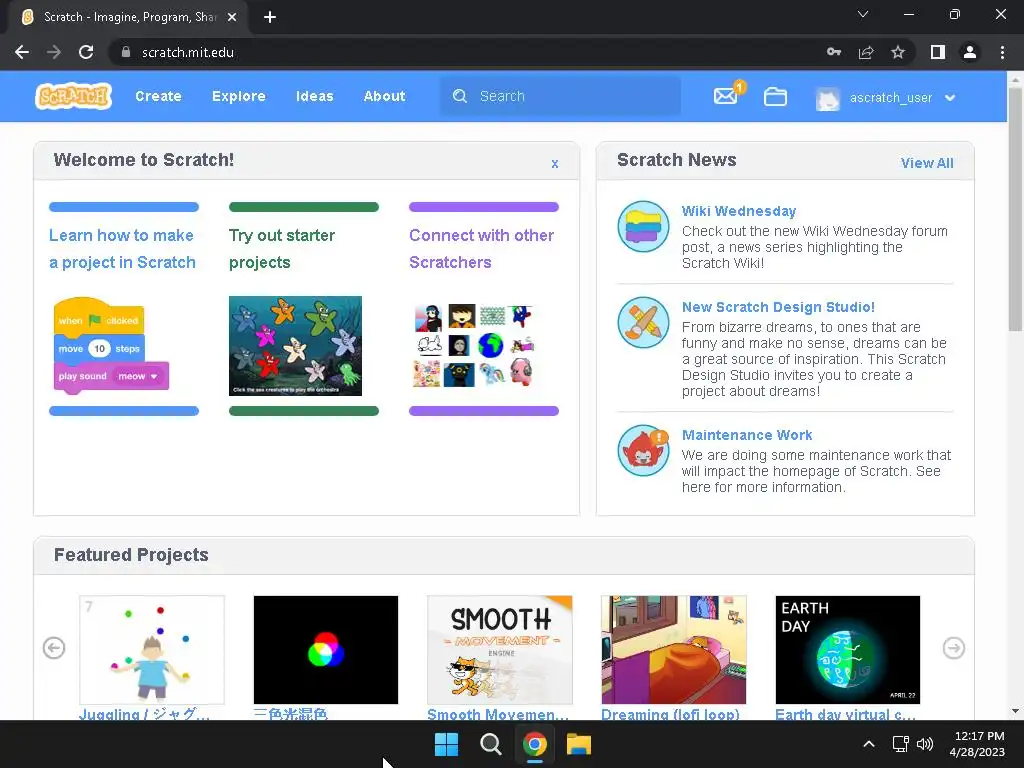Bookmark this page with star icon
The image size is (1024, 768).
tap(898, 52)
